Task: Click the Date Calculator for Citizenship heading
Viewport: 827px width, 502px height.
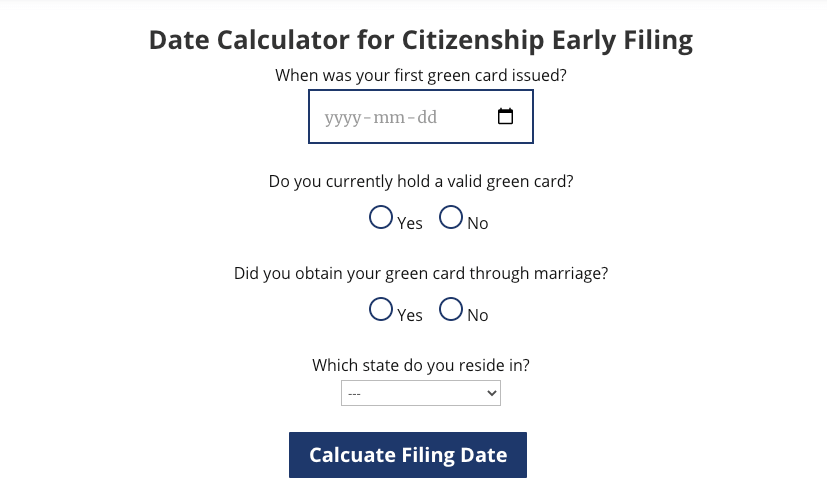Action: (421, 40)
